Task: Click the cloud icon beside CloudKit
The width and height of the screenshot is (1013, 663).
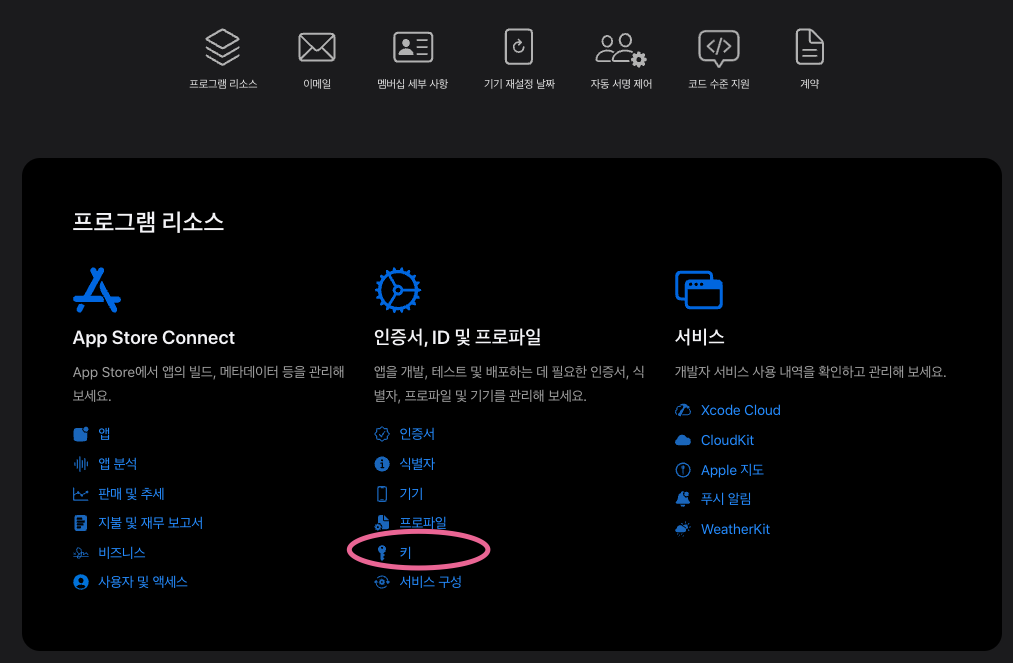Action: tap(683, 441)
